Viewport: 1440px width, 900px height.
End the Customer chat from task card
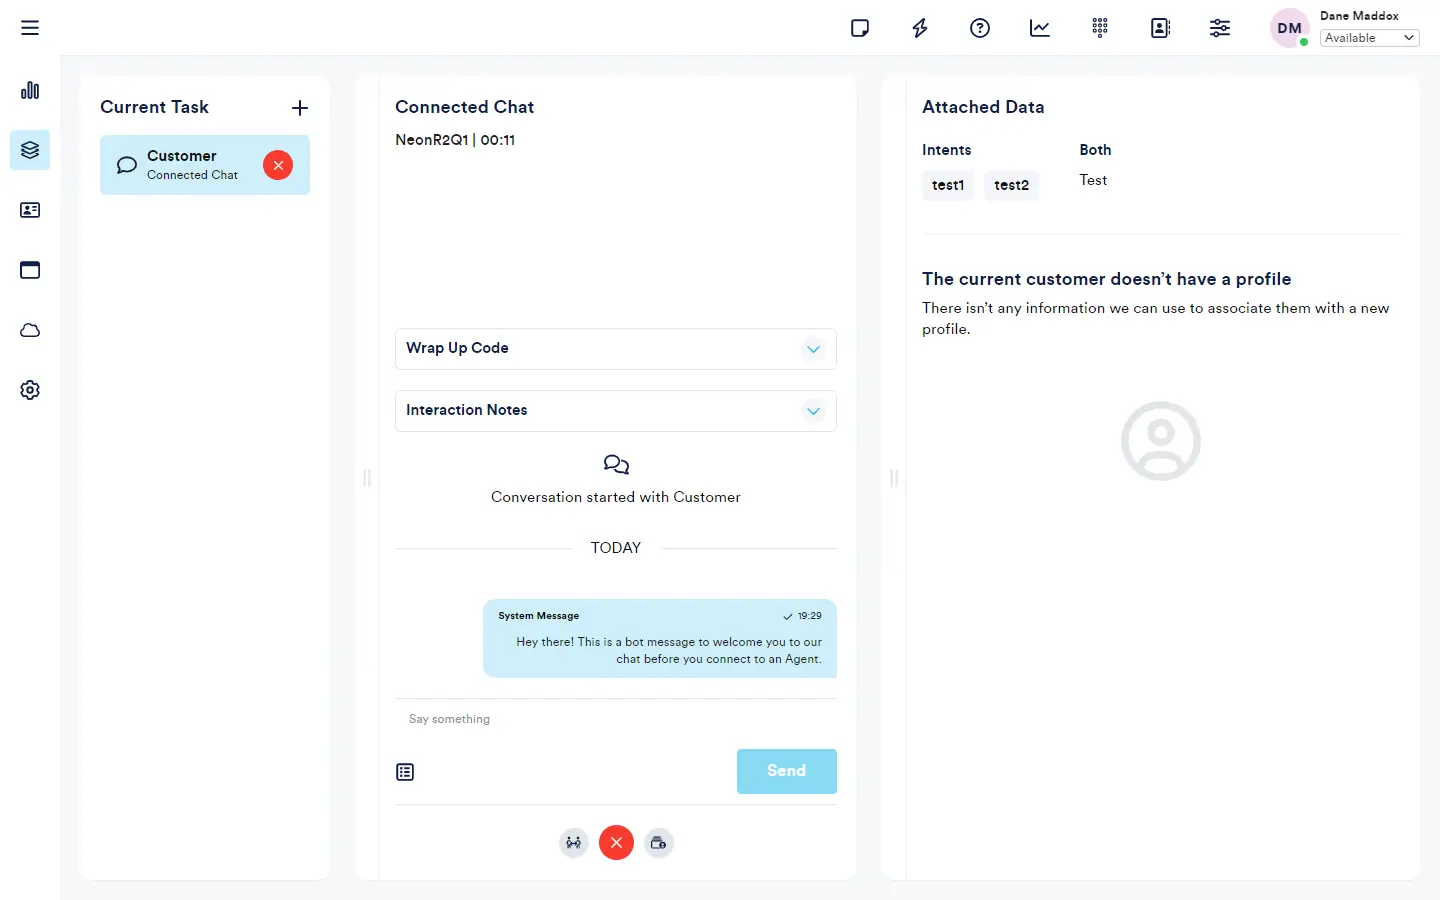pyautogui.click(x=278, y=165)
